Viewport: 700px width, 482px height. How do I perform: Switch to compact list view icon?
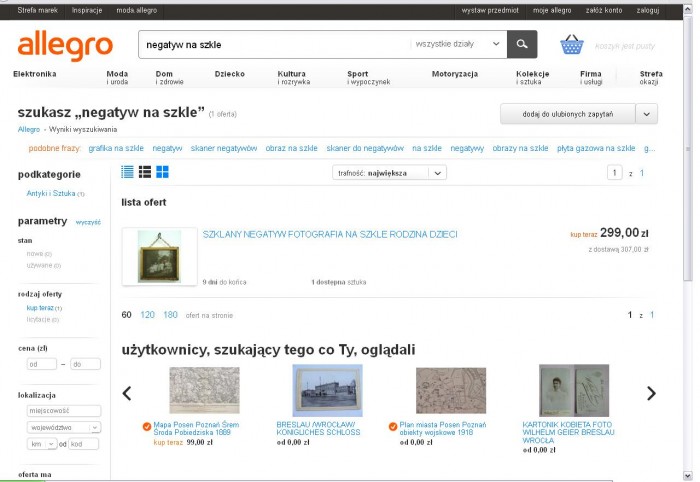point(127,172)
